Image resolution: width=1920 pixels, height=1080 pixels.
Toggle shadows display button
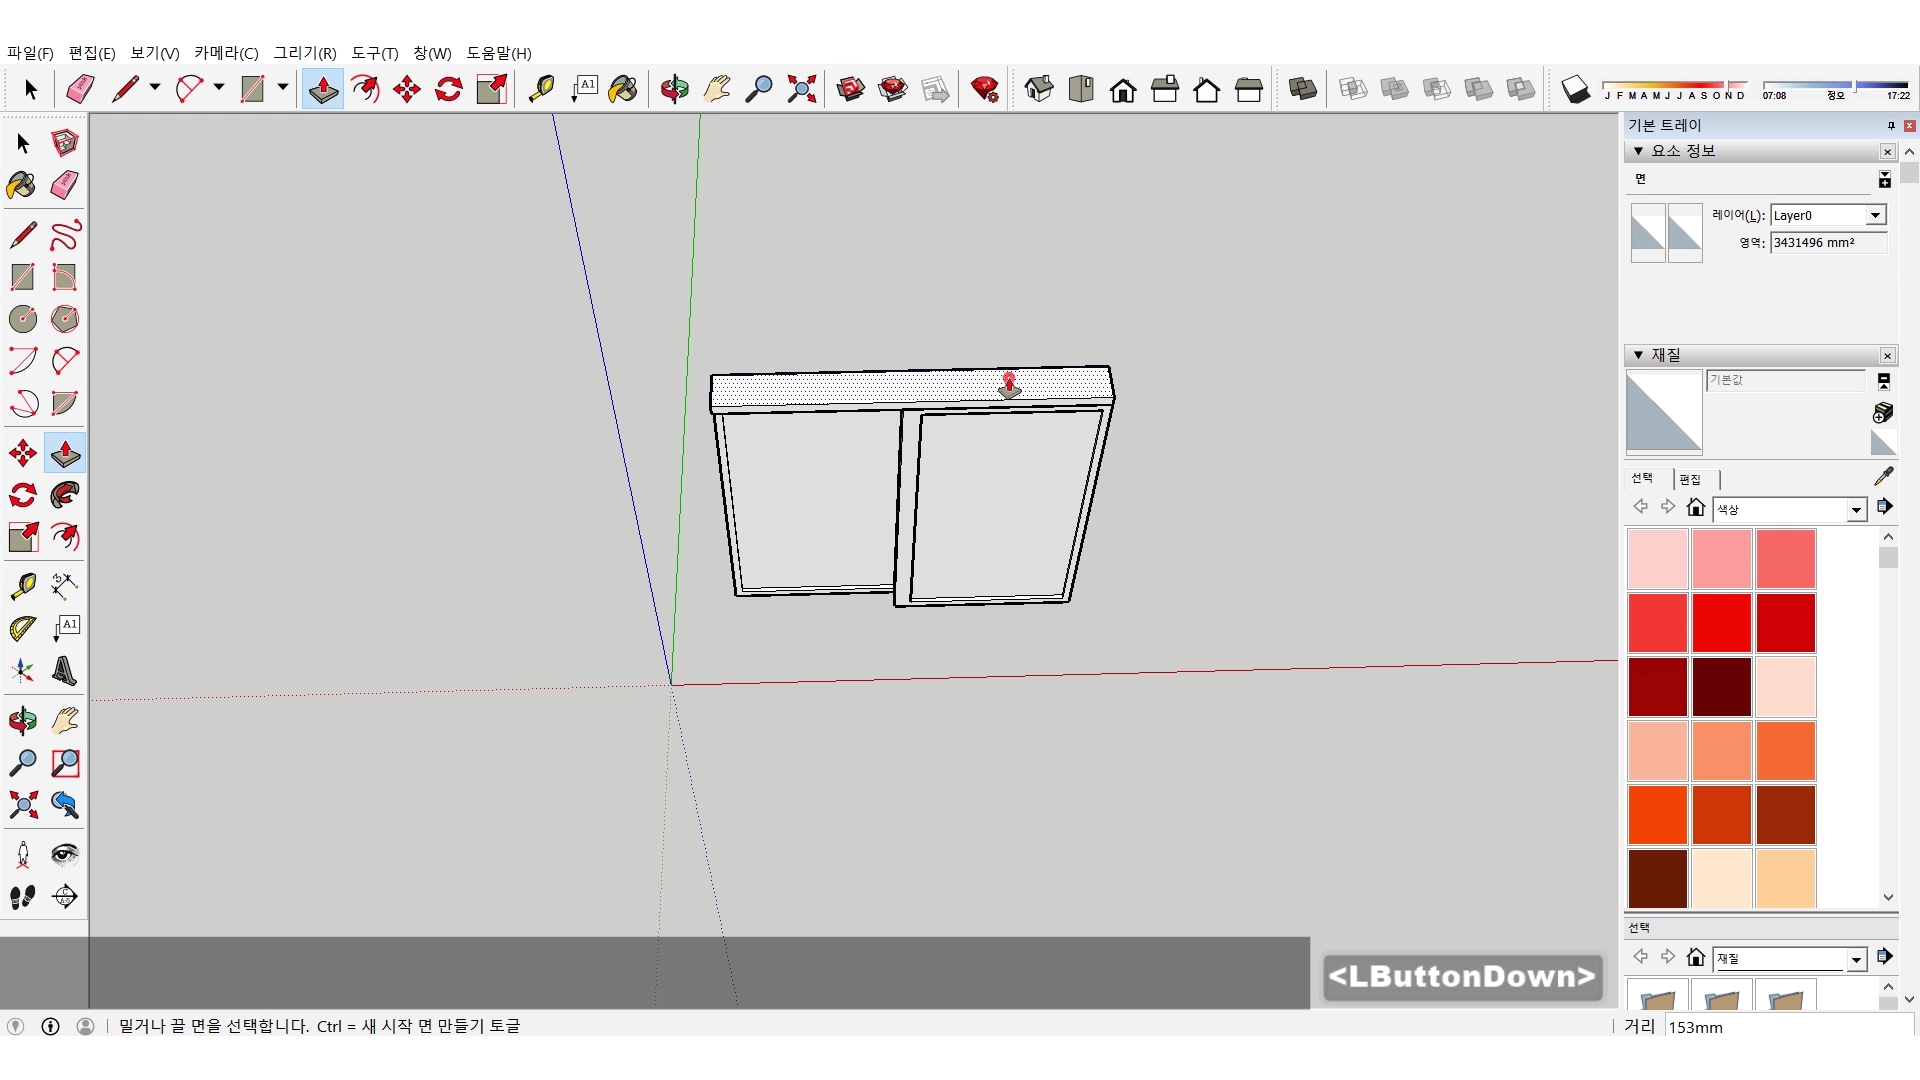(x=1575, y=89)
